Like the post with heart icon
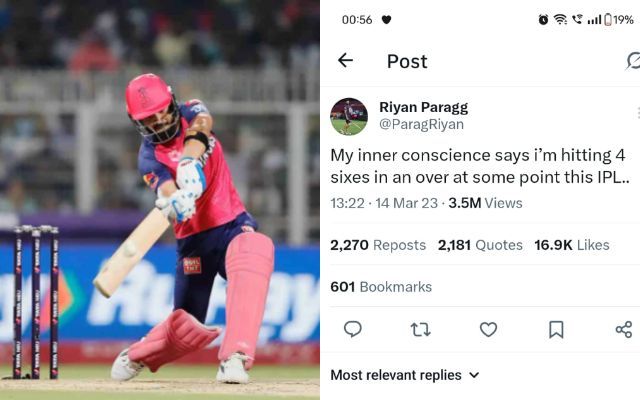Screen dimensions: 640x400 (488, 329)
